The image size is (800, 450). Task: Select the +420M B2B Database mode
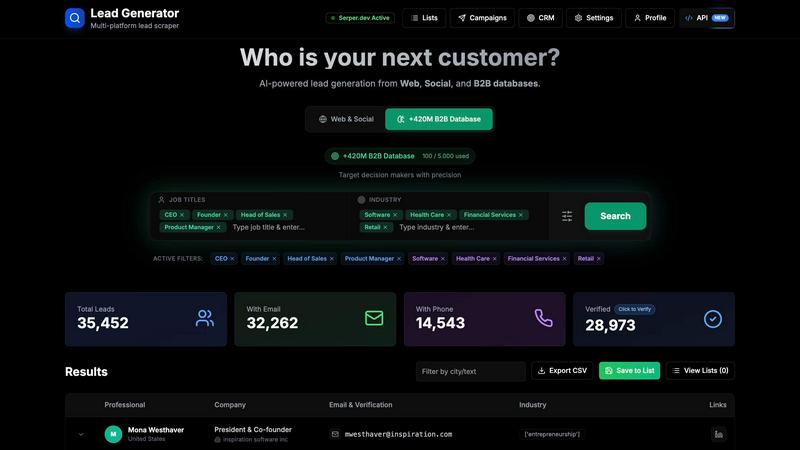(439, 119)
